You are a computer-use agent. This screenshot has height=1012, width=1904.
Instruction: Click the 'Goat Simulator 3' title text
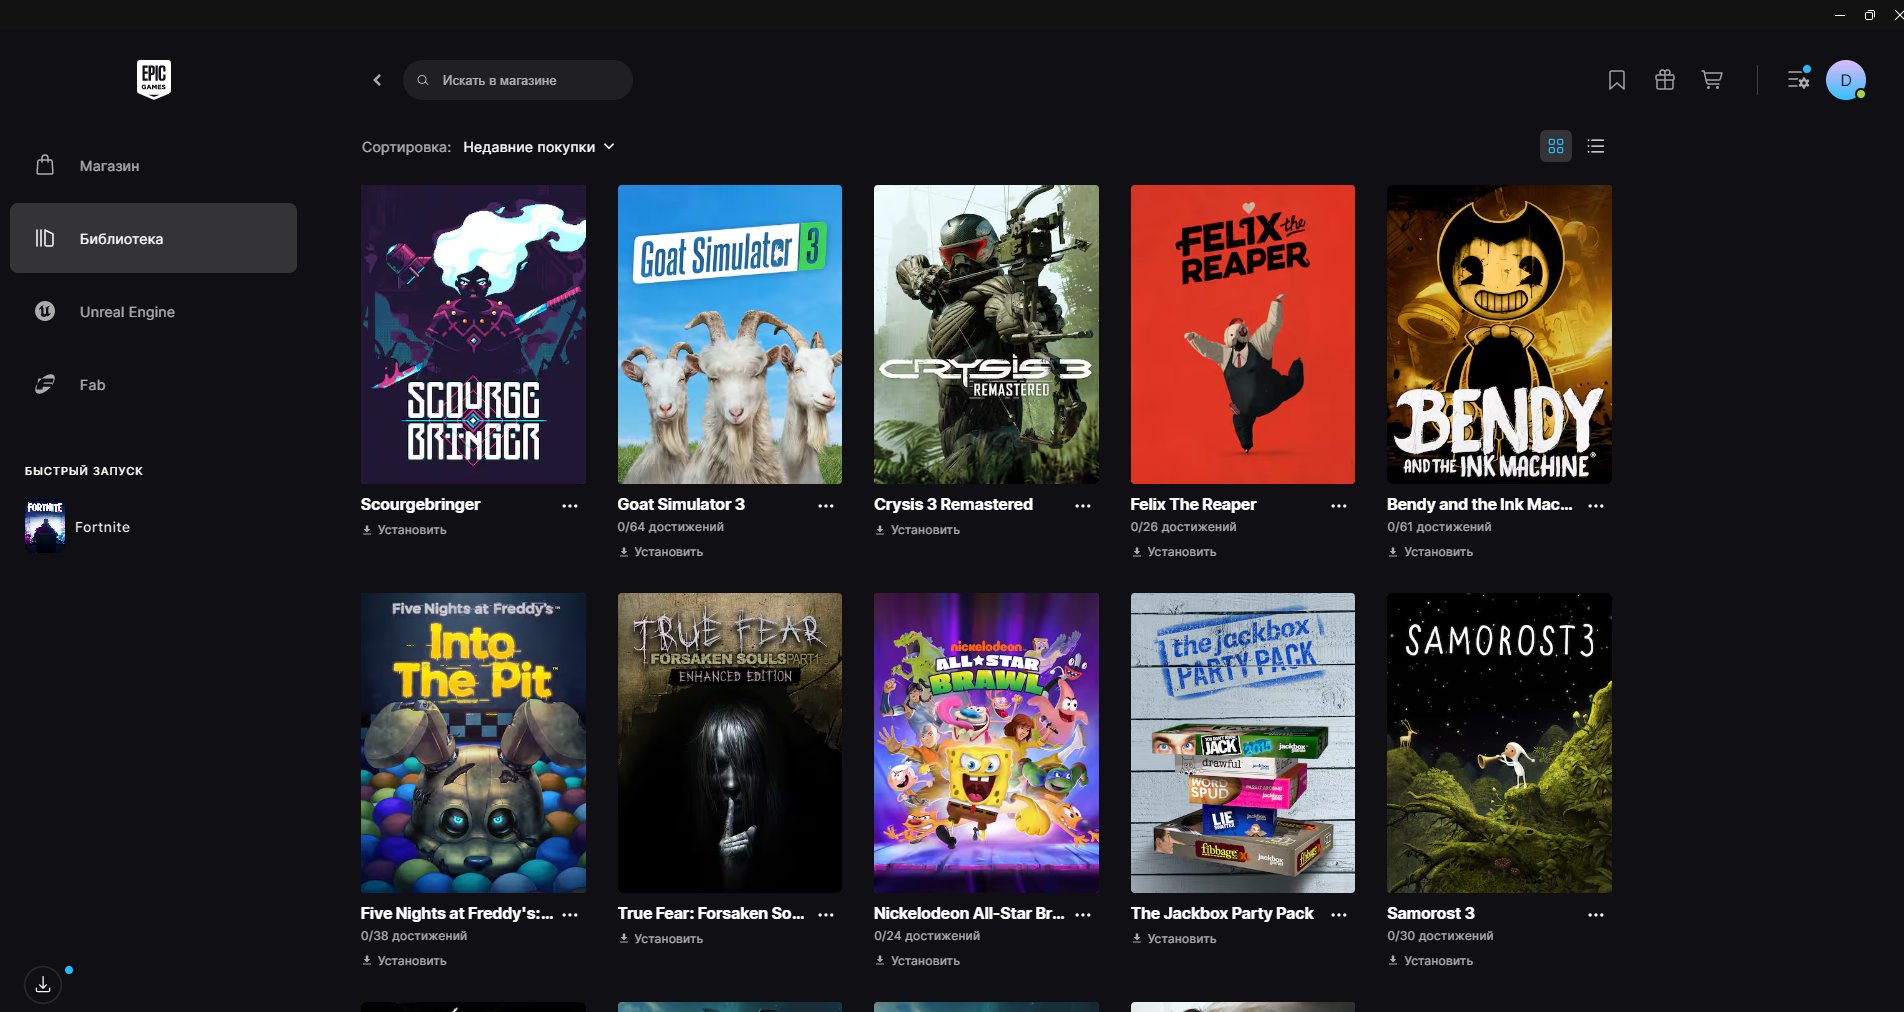tap(681, 505)
